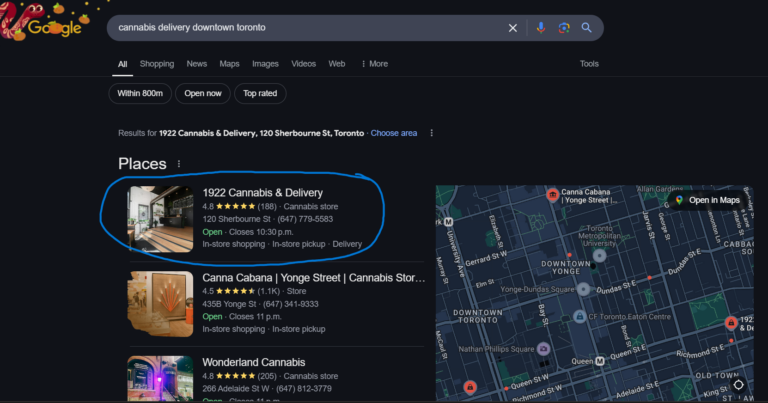
Task: Click the Delivery service label for 1922 Cannabis
Action: 347,244
